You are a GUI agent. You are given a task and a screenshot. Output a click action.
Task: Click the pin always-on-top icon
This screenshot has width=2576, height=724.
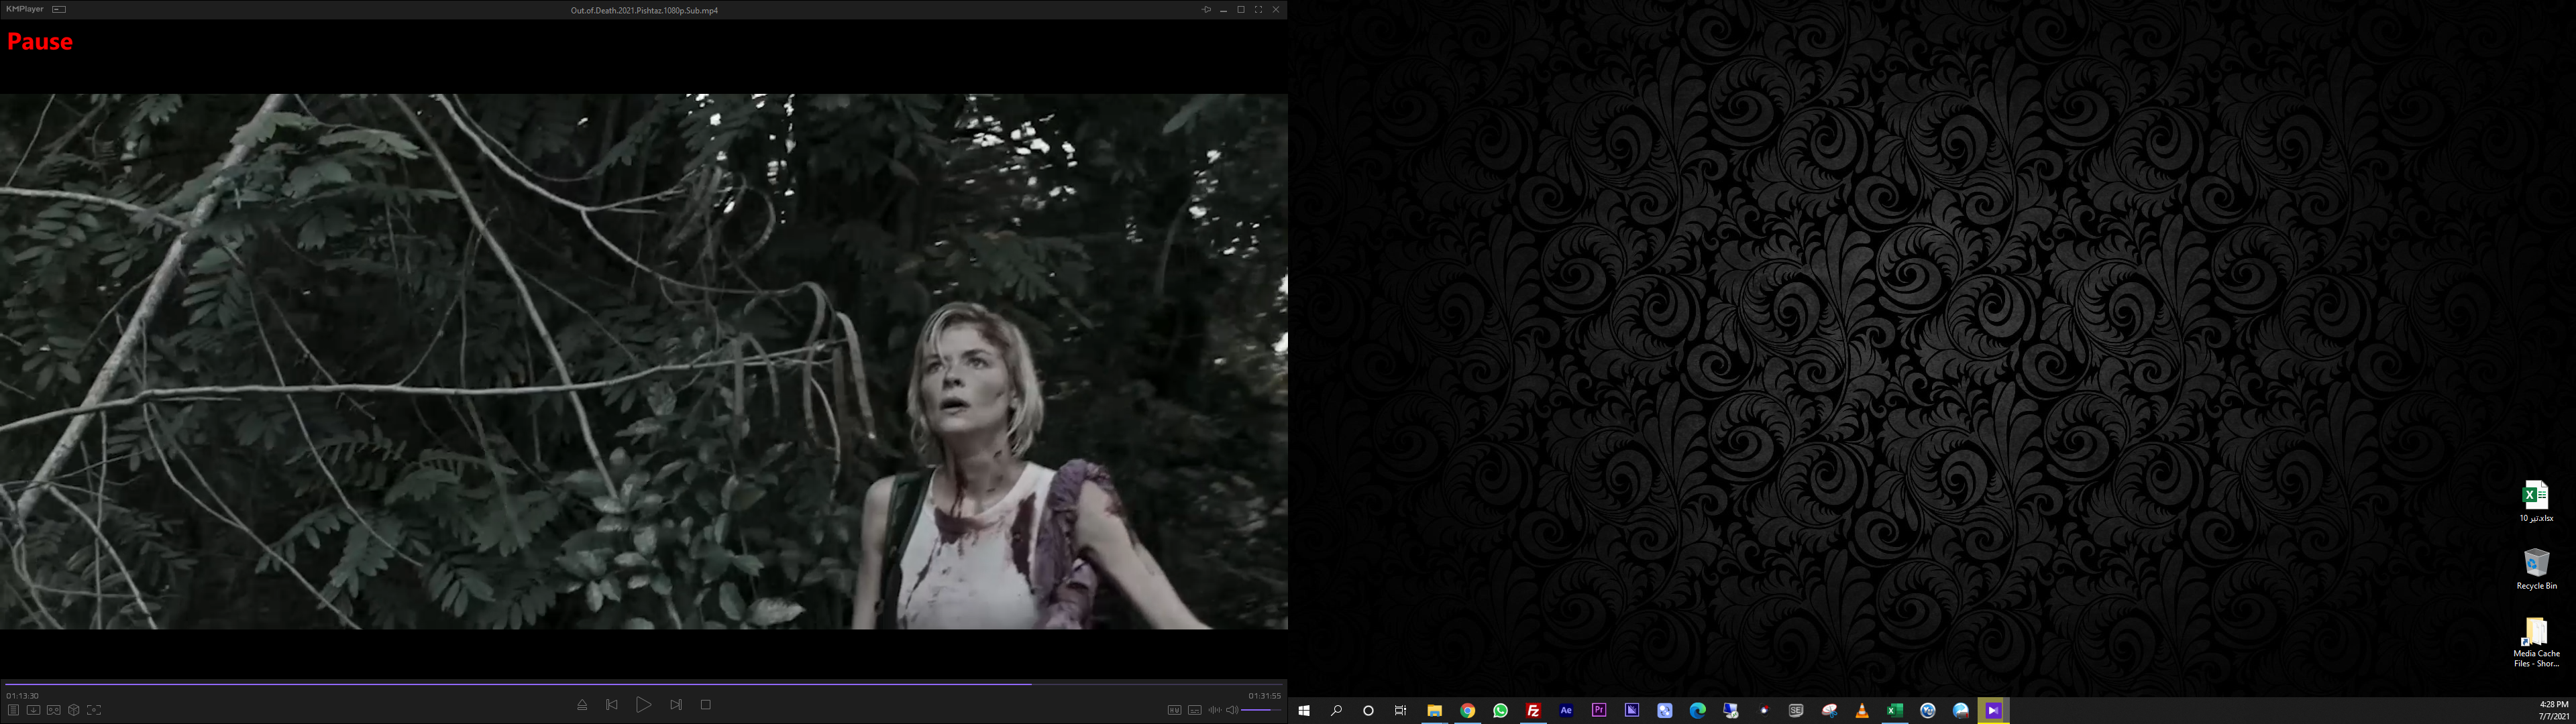(1206, 9)
